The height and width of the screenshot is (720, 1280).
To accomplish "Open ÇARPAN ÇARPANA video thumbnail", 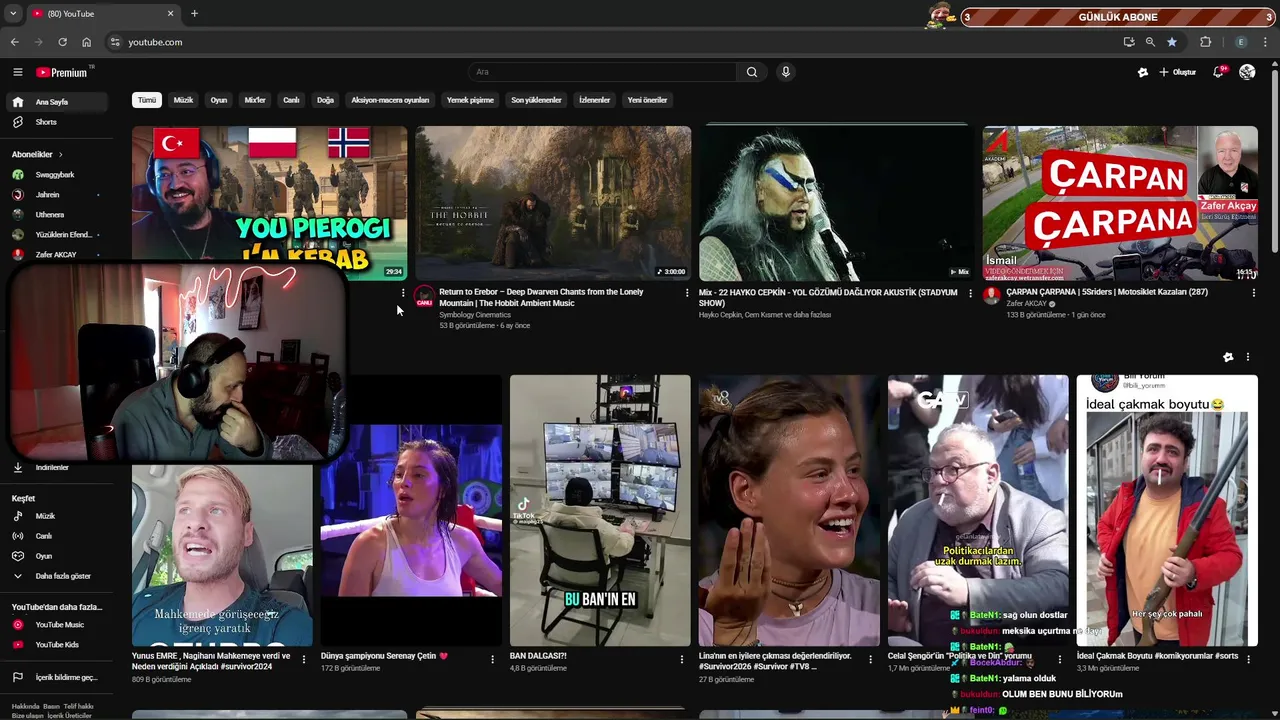I will (1120, 203).
